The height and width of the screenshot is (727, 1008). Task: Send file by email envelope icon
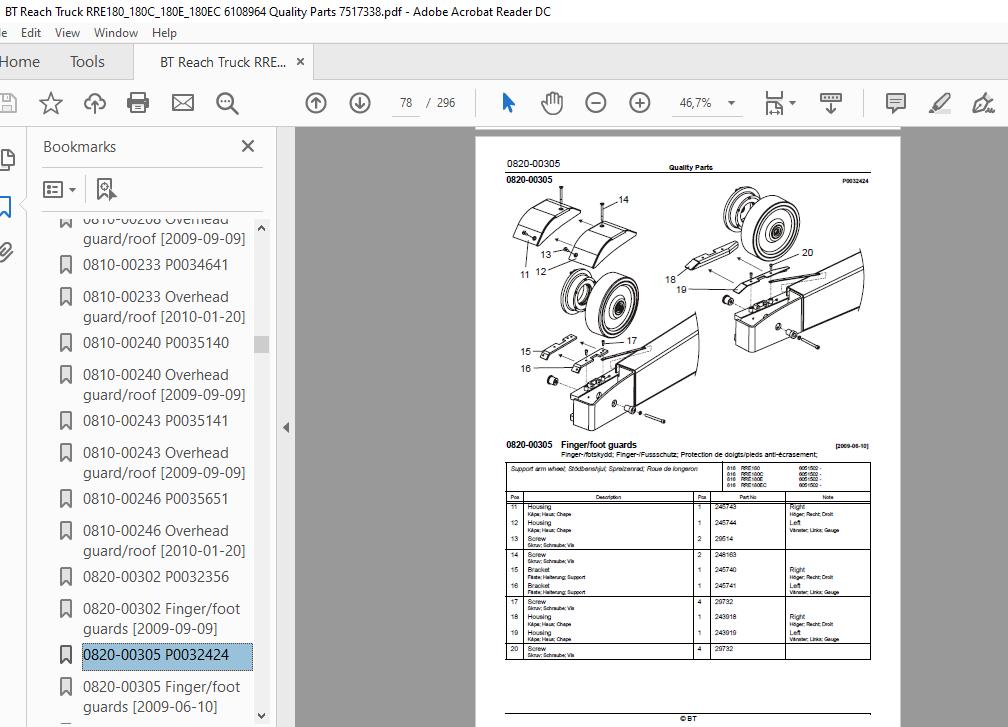[183, 103]
